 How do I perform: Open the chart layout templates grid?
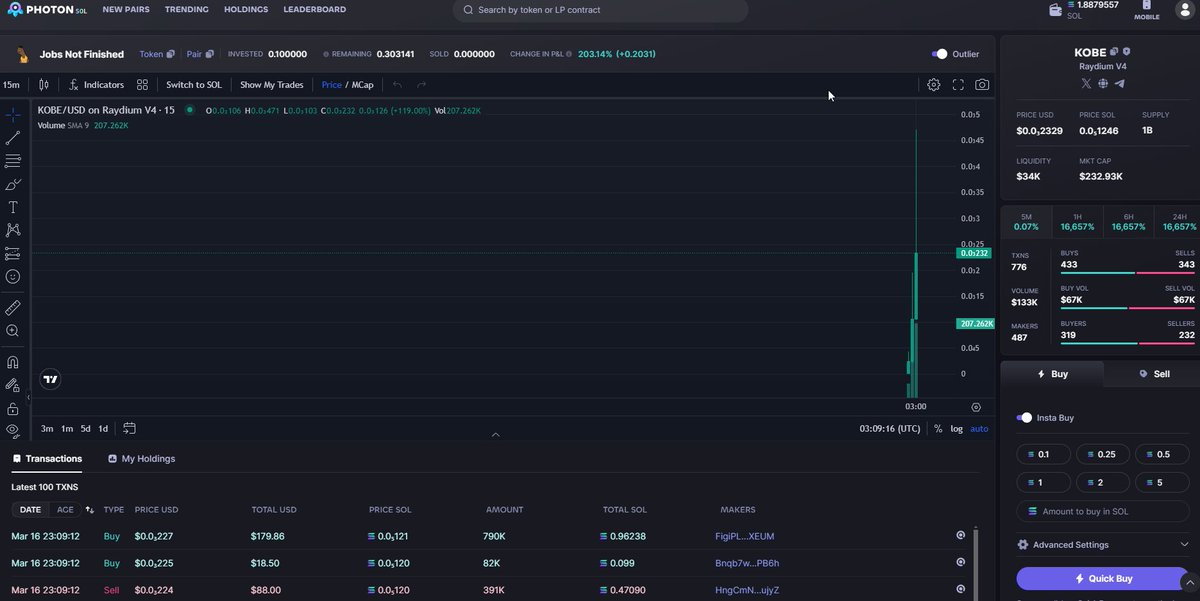coord(143,85)
